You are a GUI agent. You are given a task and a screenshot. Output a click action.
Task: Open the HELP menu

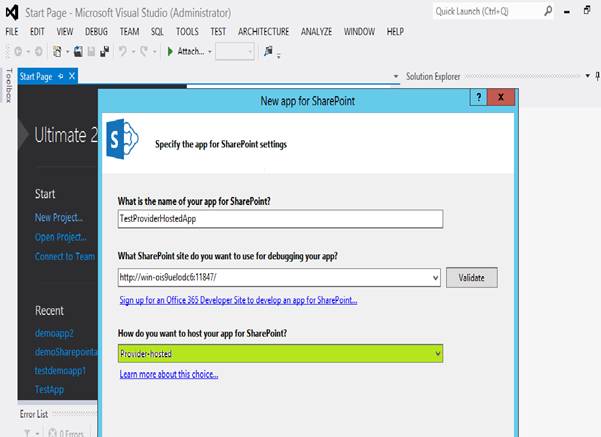point(395,31)
